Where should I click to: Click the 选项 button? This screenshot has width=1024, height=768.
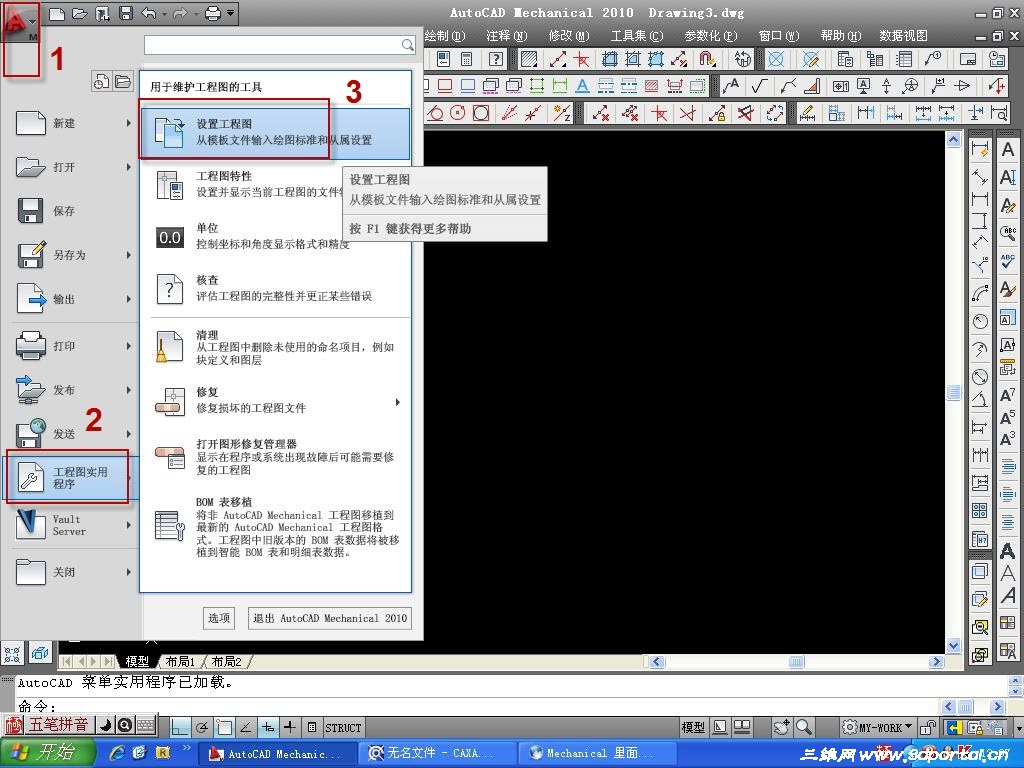219,618
